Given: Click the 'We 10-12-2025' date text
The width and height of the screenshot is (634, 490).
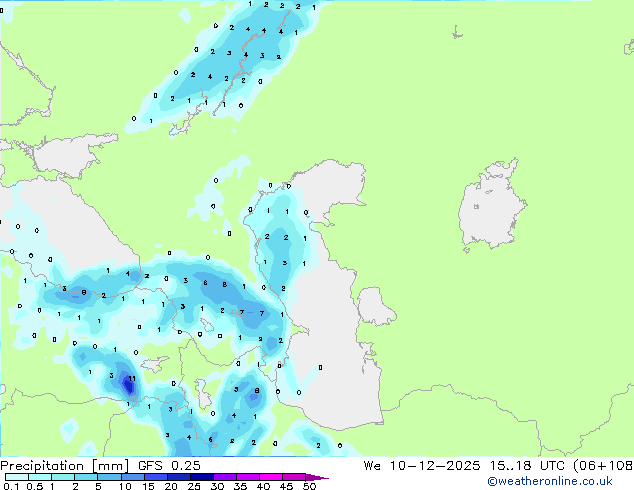Looking at the screenshot, I should click(422, 466).
